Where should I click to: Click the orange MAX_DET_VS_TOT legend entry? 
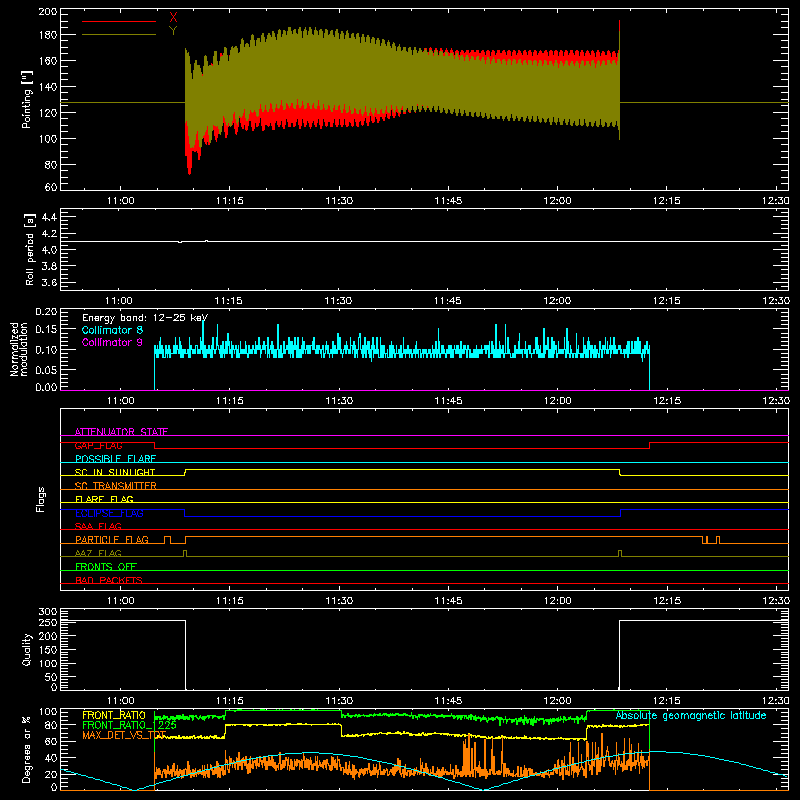click(x=124, y=735)
